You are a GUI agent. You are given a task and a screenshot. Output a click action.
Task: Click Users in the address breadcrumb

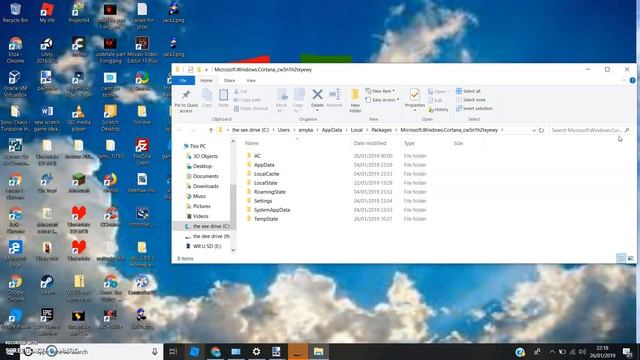(284, 130)
